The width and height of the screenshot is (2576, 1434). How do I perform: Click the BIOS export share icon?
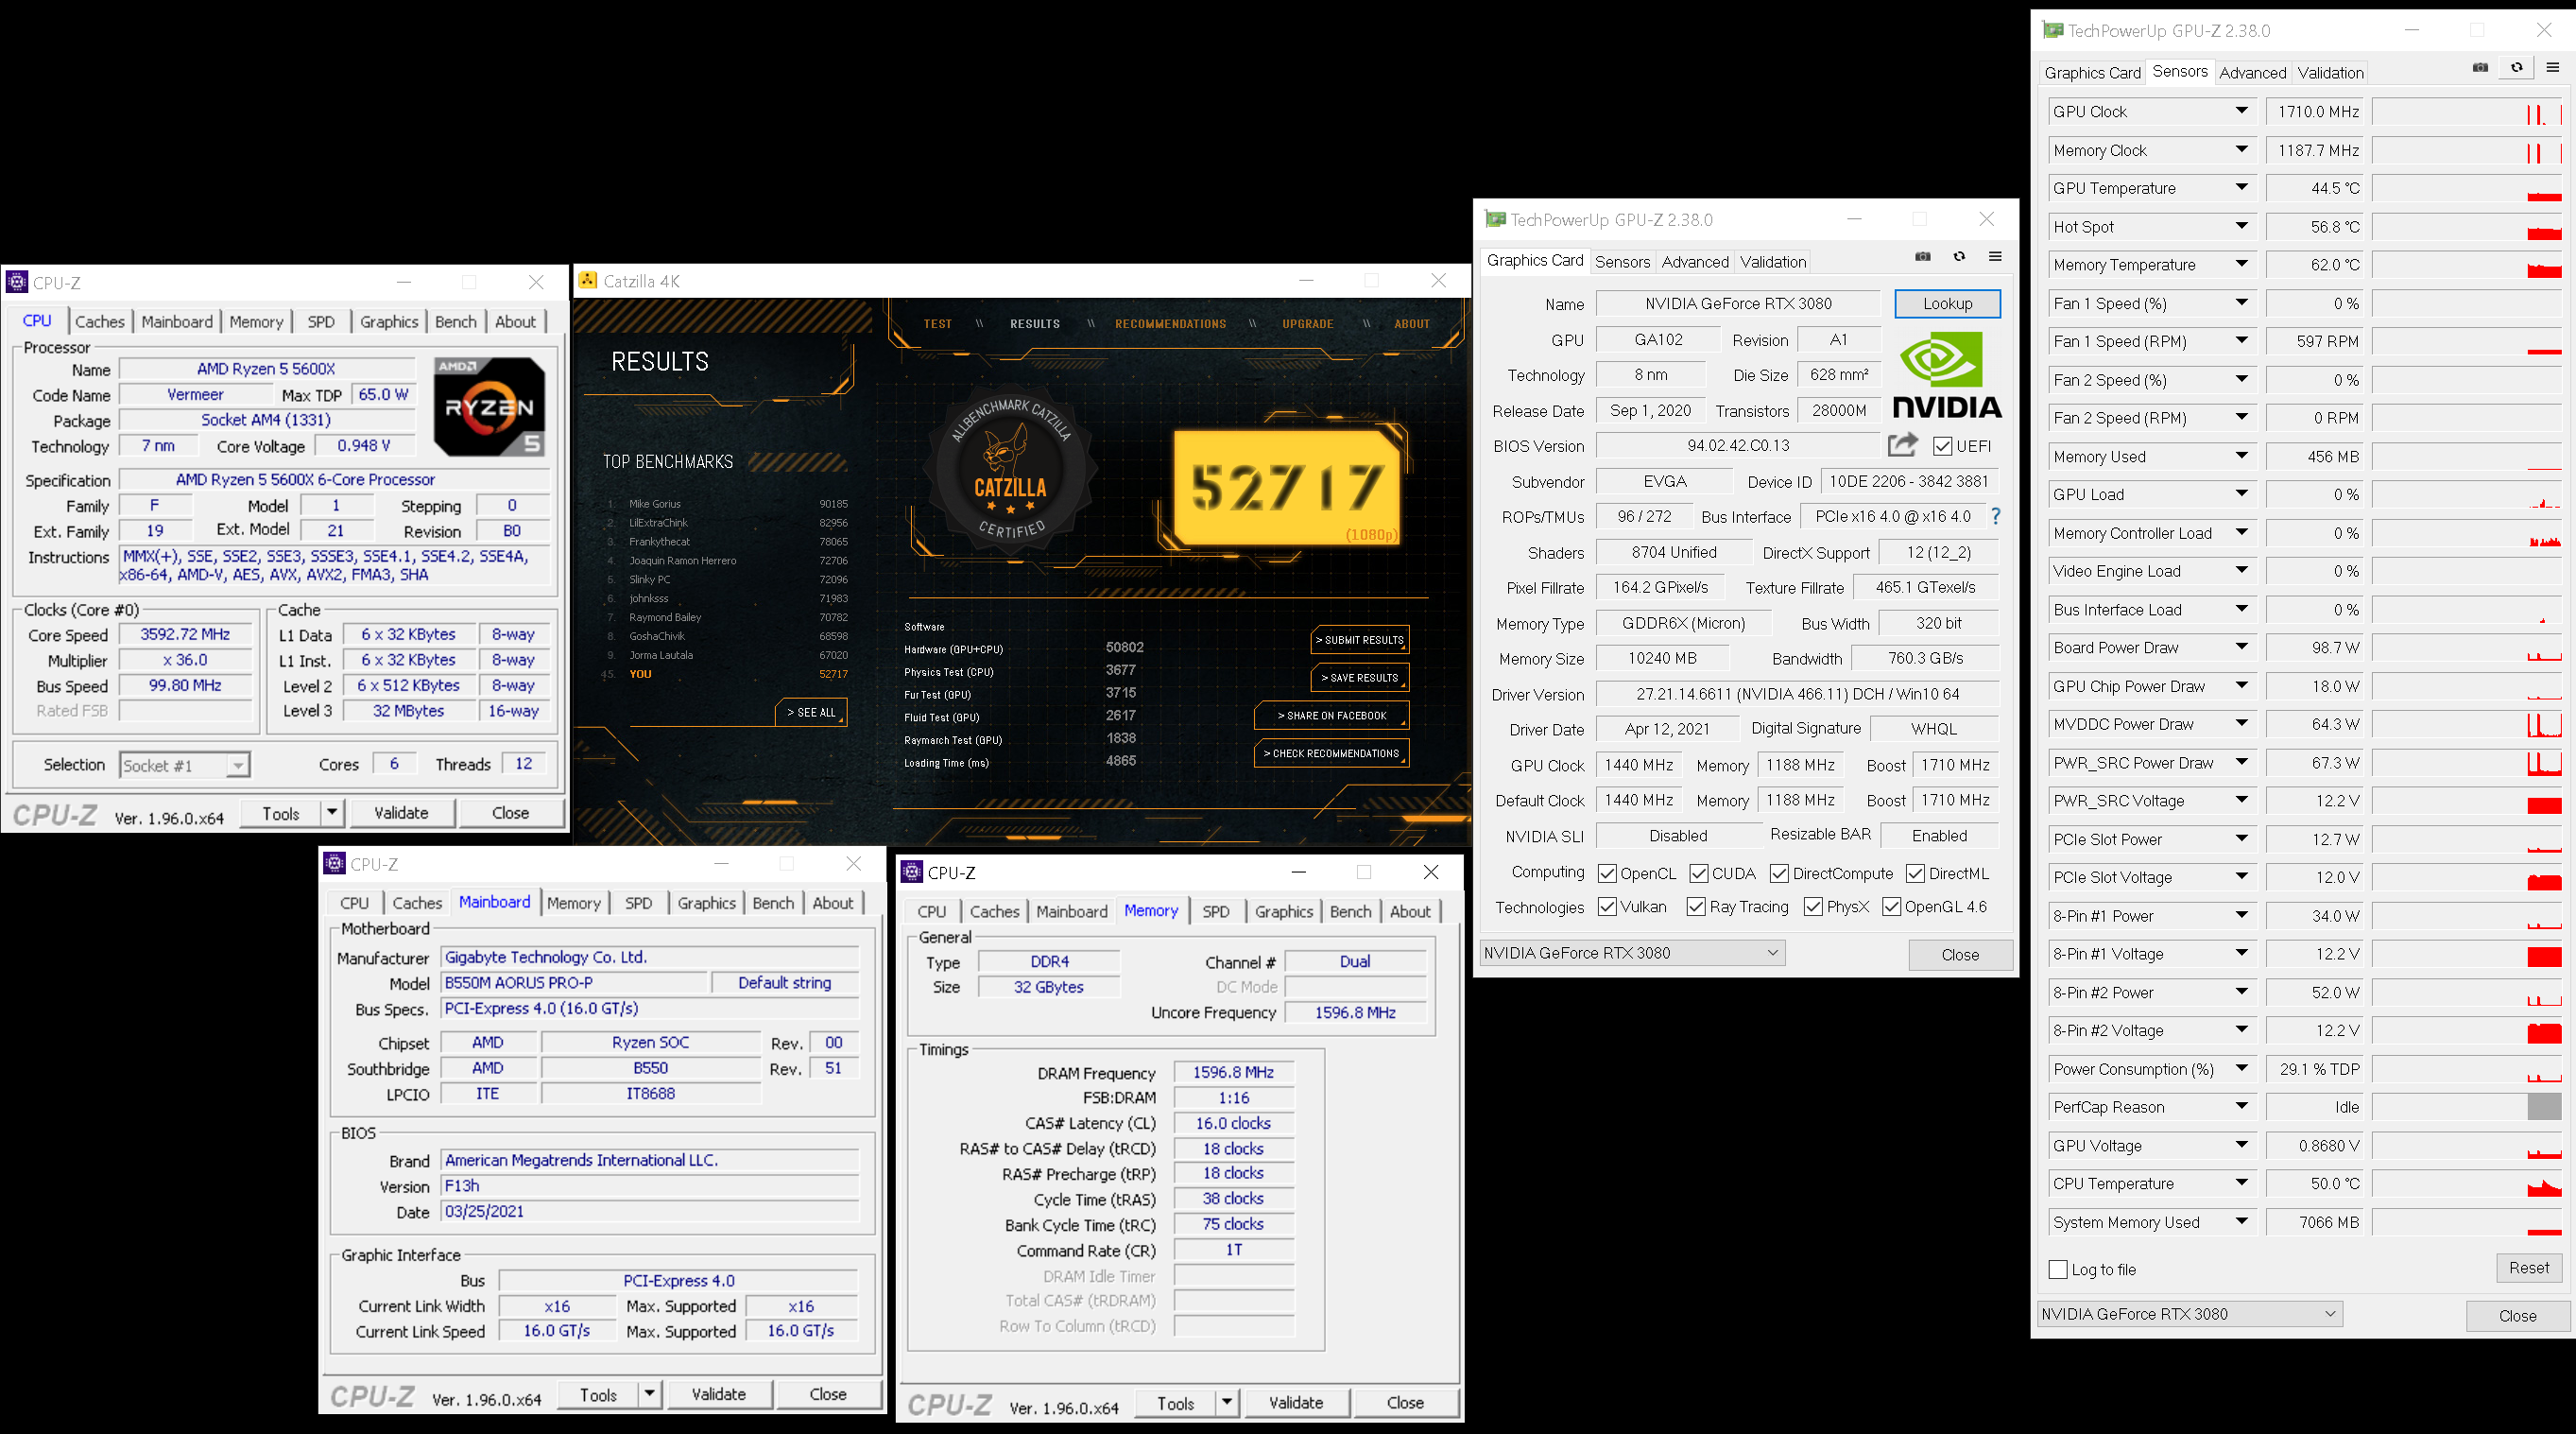tap(1902, 445)
